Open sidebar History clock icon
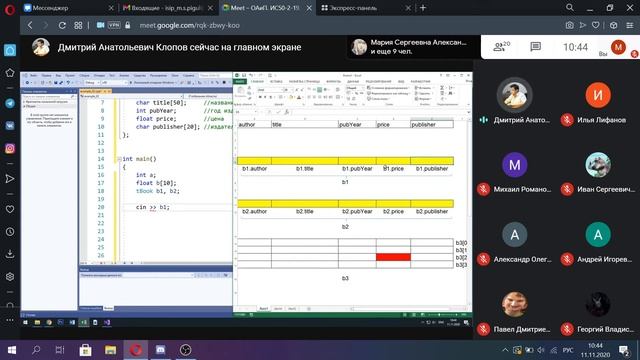Image resolution: width=640 pixels, height=360 pixels. 10,232
